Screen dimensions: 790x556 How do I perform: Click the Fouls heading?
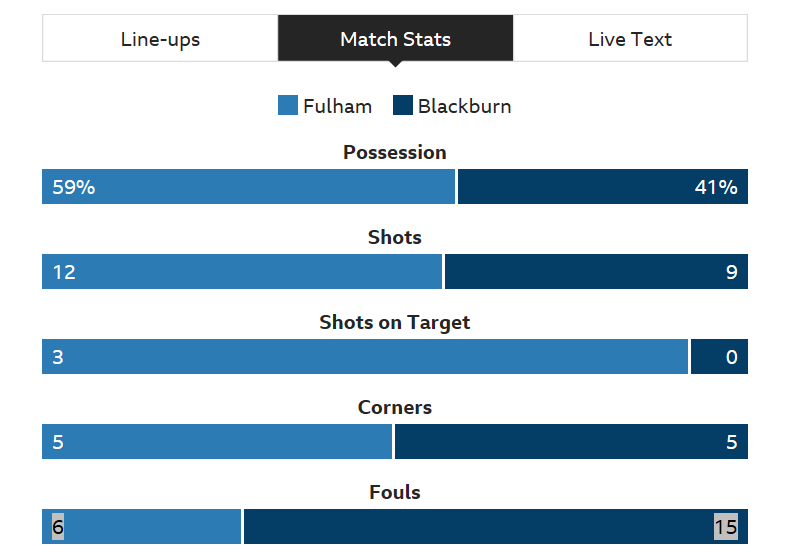[x=395, y=493]
